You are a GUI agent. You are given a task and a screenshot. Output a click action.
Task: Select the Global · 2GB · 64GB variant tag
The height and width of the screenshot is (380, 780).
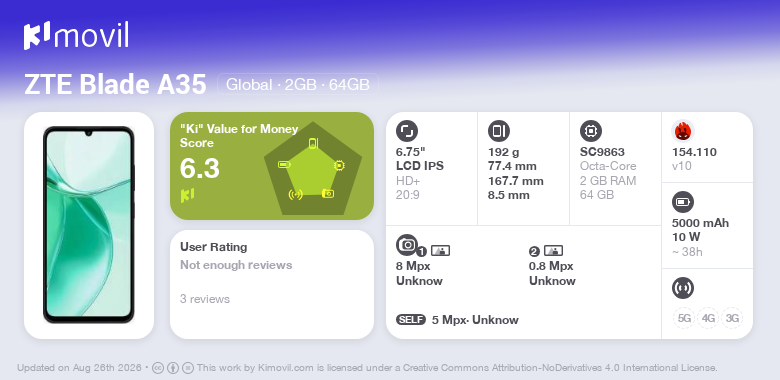tap(297, 85)
